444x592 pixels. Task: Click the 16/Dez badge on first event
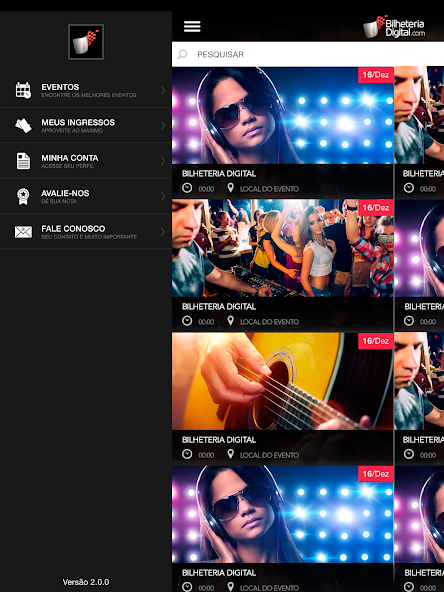coord(376,75)
